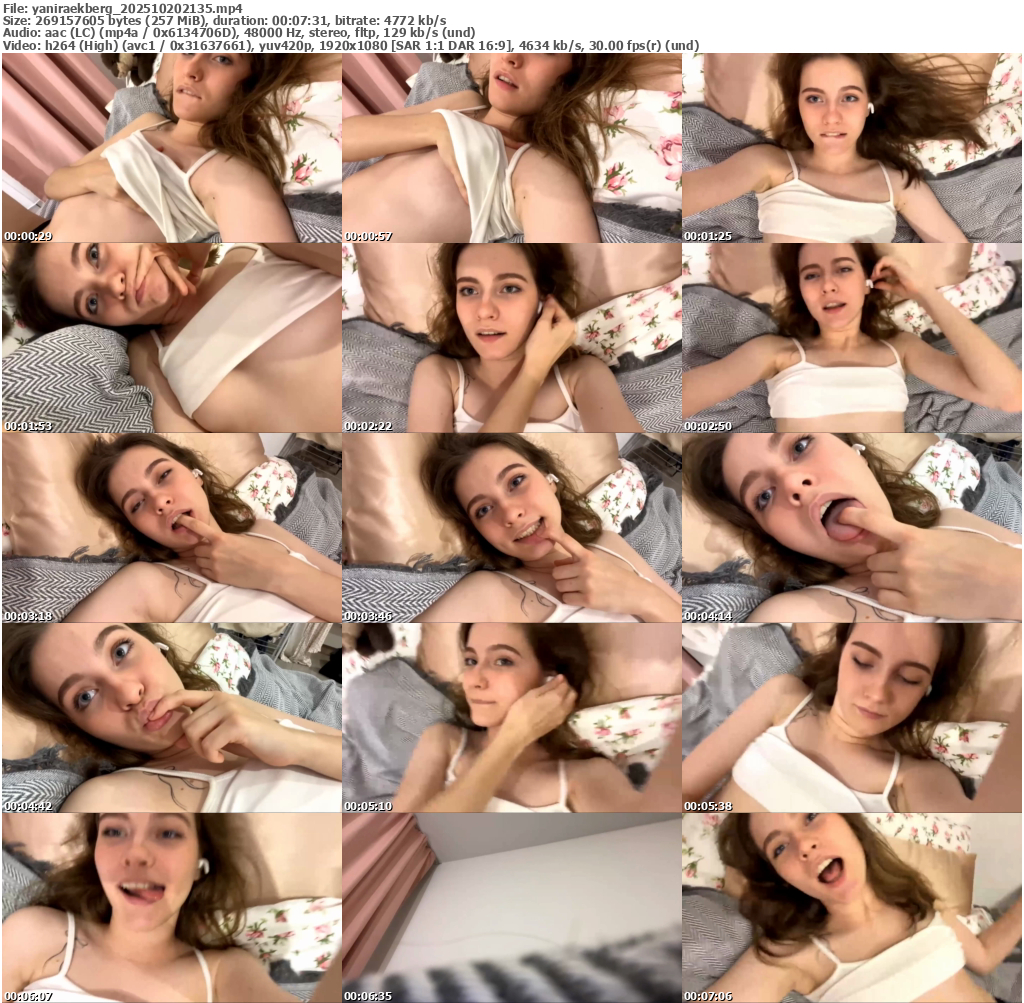The width and height of the screenshot is (1024, 1003).
Task: Select the Video h264 stream info line
Action: point(350,46)
